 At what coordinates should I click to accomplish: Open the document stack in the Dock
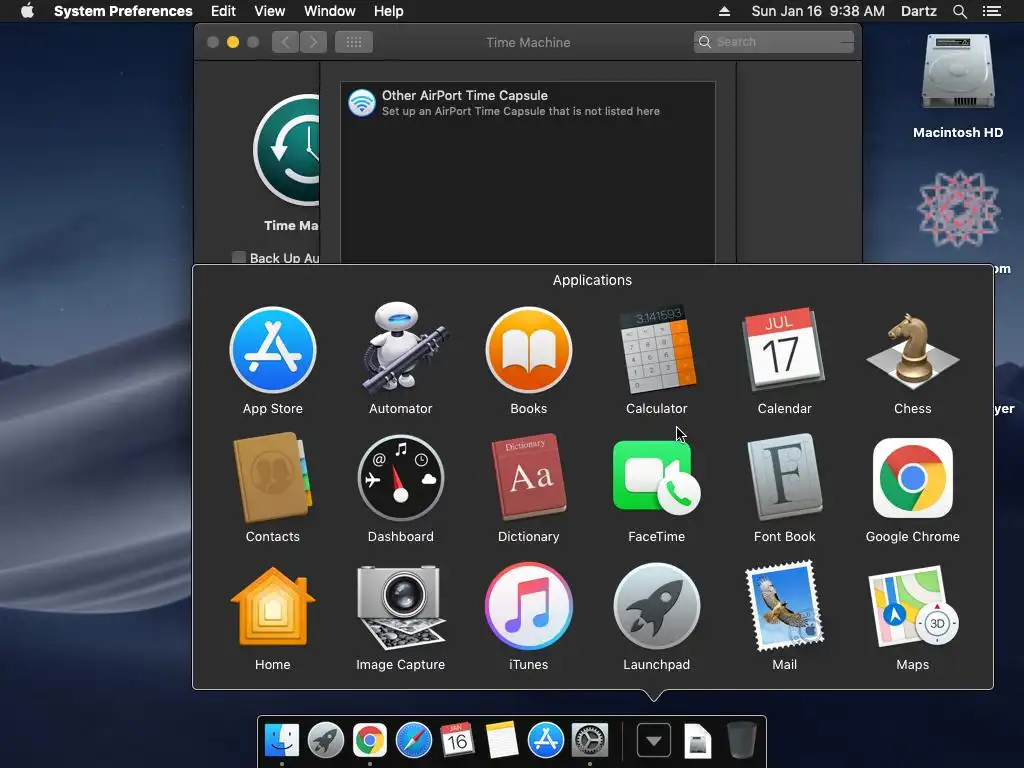pos(697,741)
